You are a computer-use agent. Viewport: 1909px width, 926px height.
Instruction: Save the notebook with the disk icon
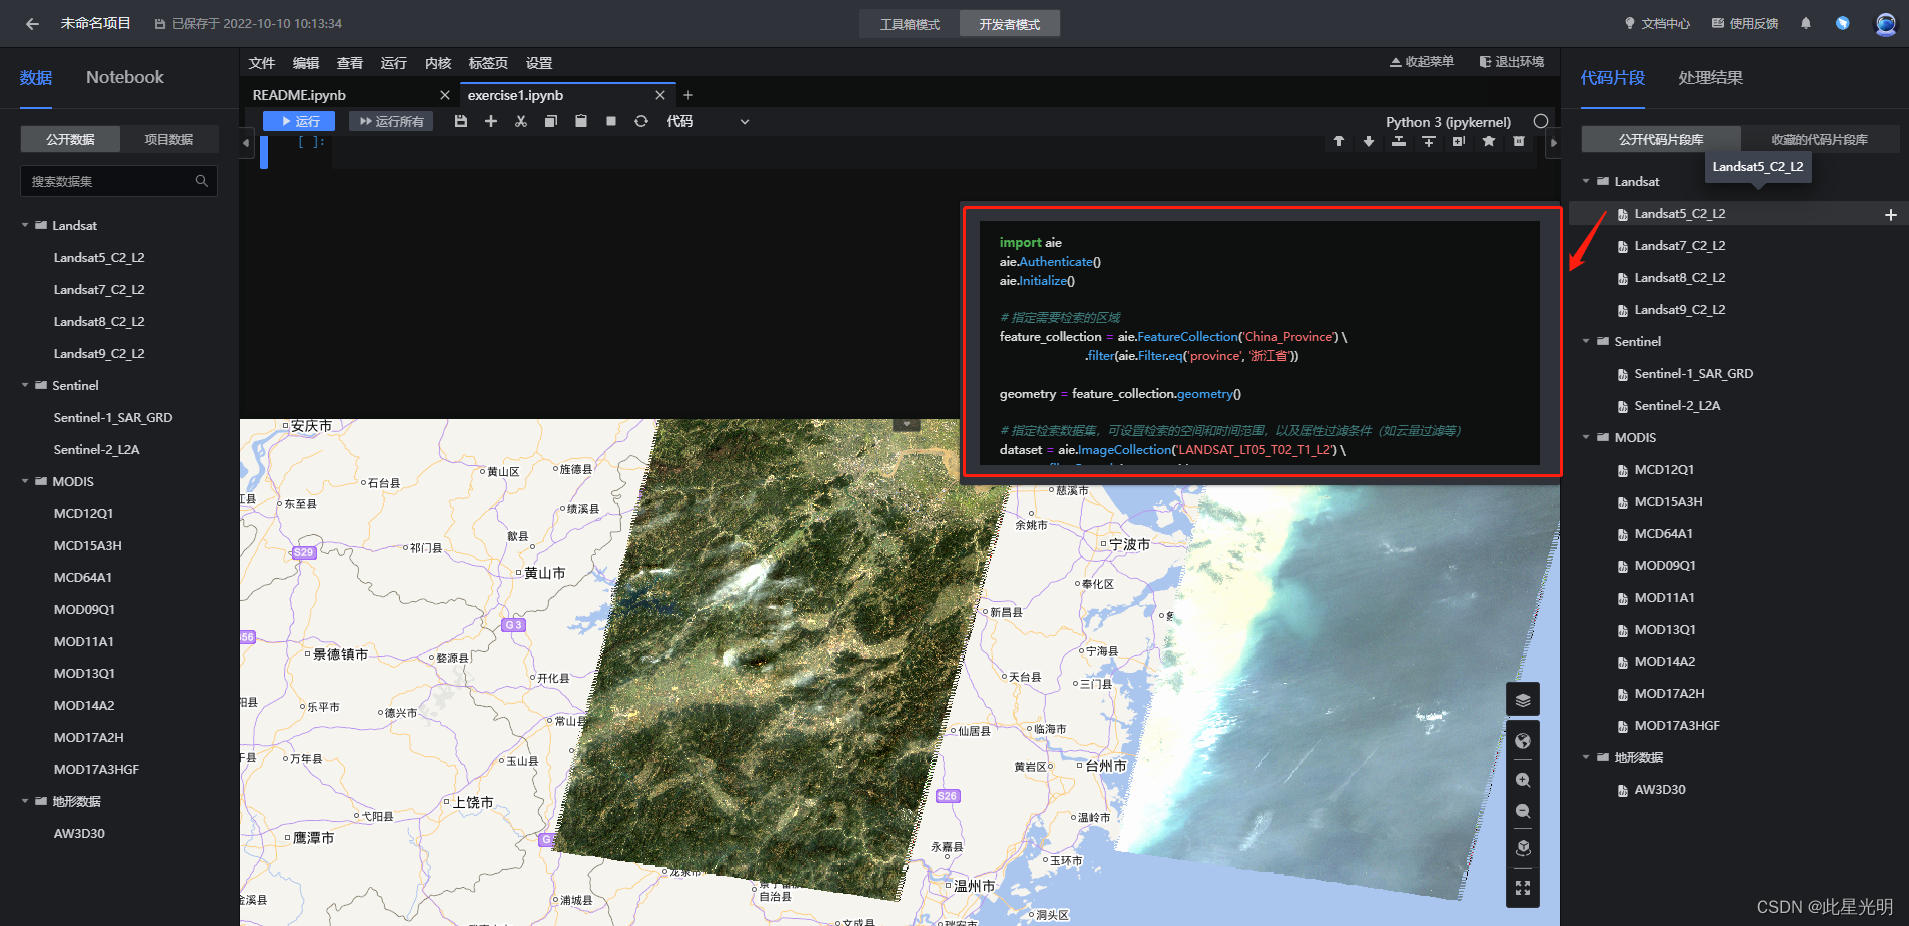[x=460, y=121]
